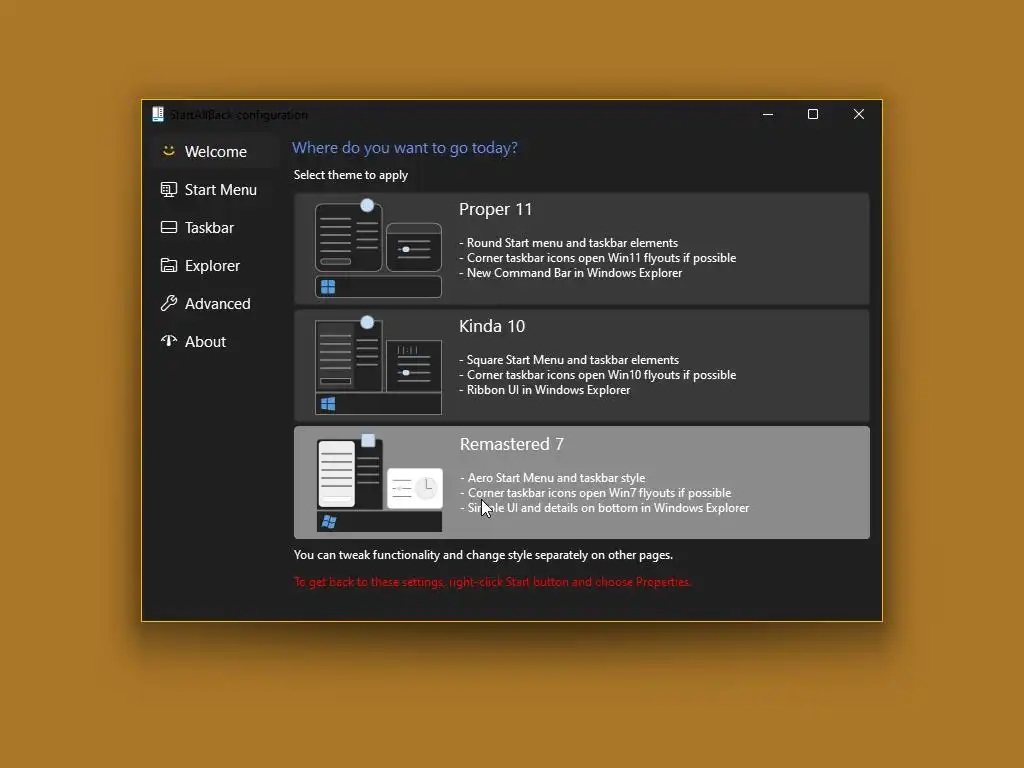Apply the Remastered 7 theme

click(581, 483)
